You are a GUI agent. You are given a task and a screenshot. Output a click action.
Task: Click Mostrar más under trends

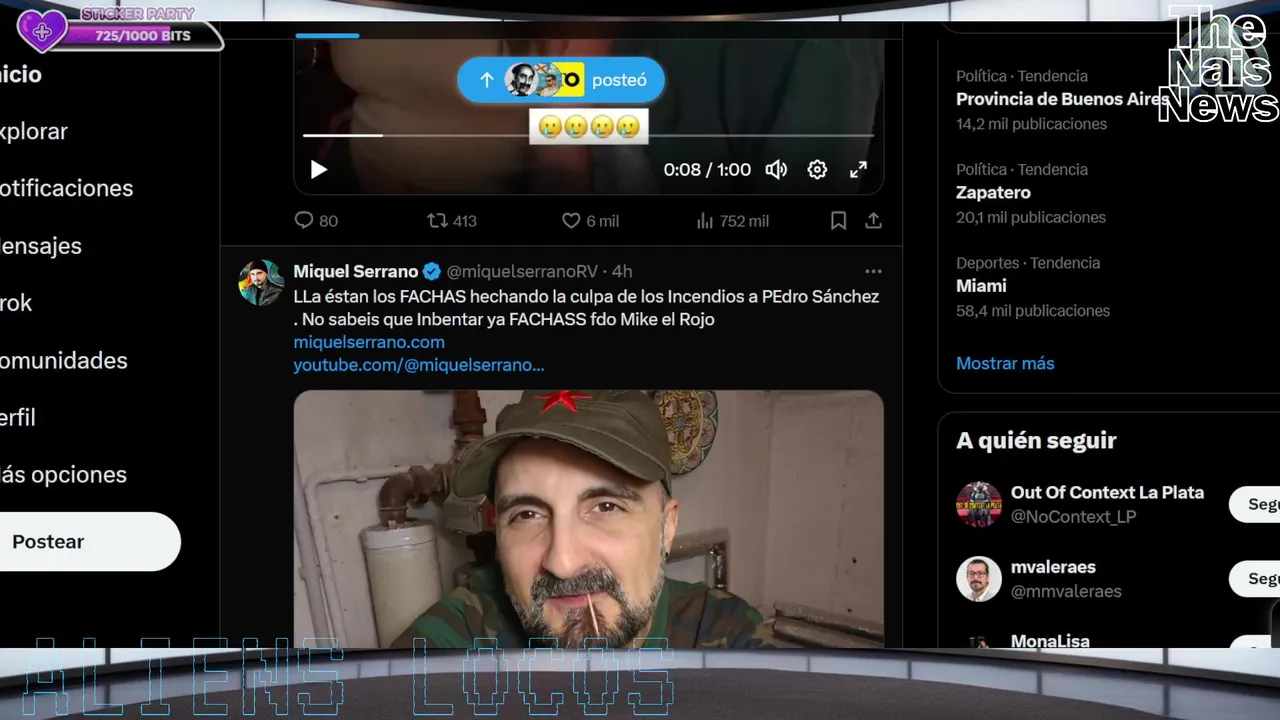[x=1005, y=363]
